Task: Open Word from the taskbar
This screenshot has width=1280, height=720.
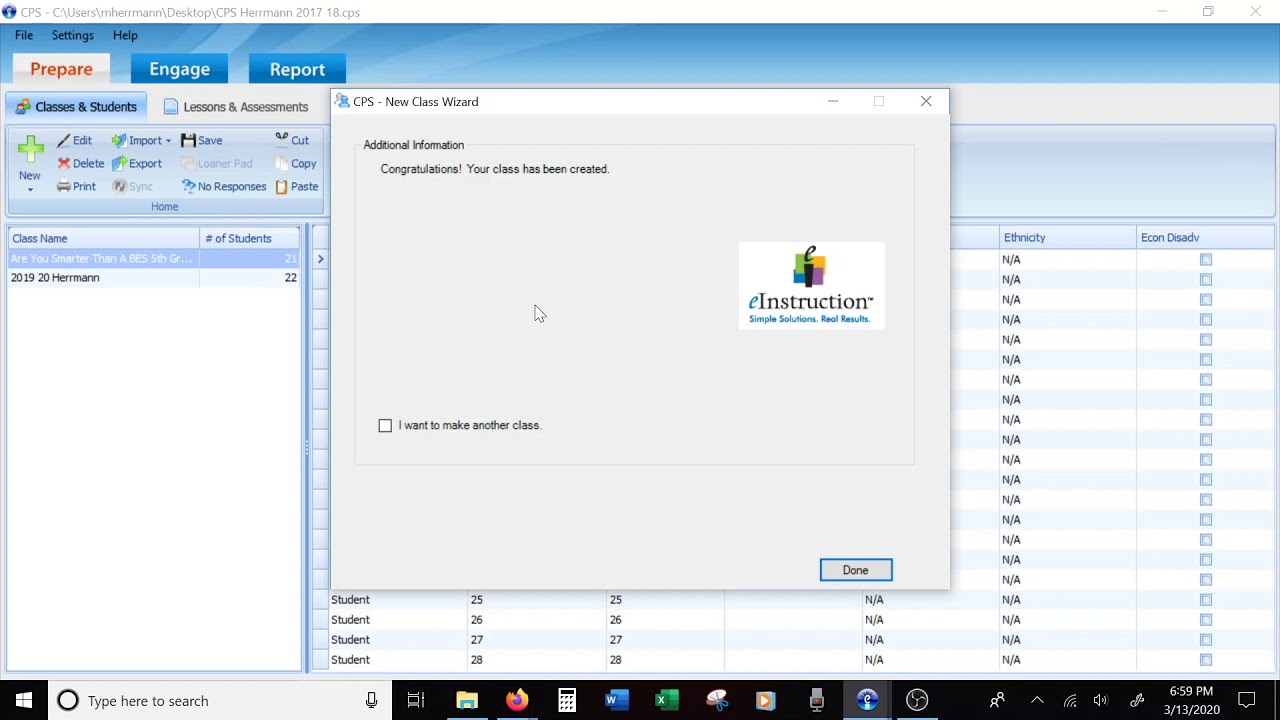Action: pyautogui.click(x=617, y=701)
